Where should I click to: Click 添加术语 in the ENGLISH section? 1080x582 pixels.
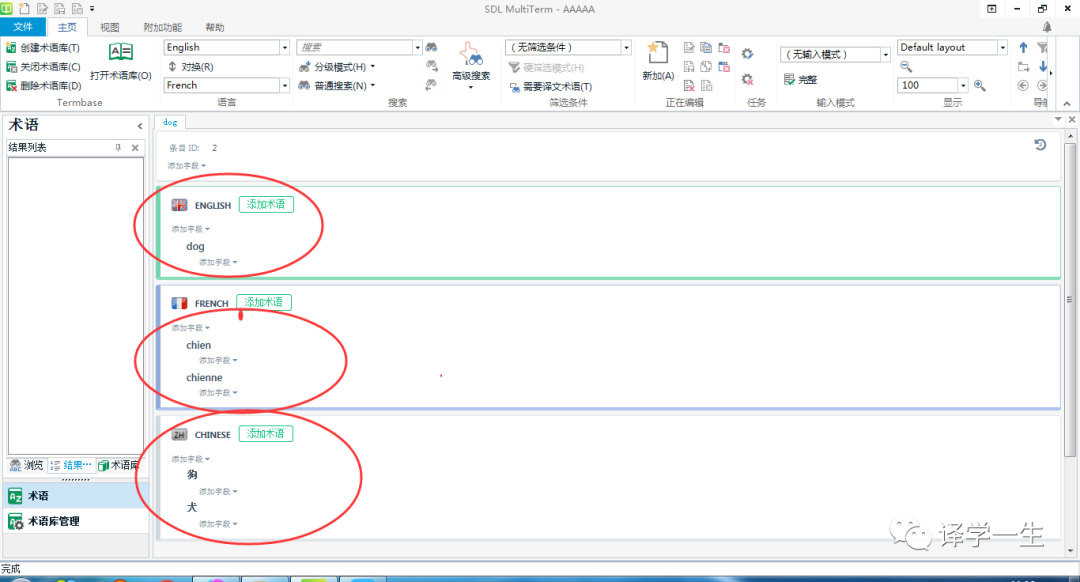coord(266,205)
